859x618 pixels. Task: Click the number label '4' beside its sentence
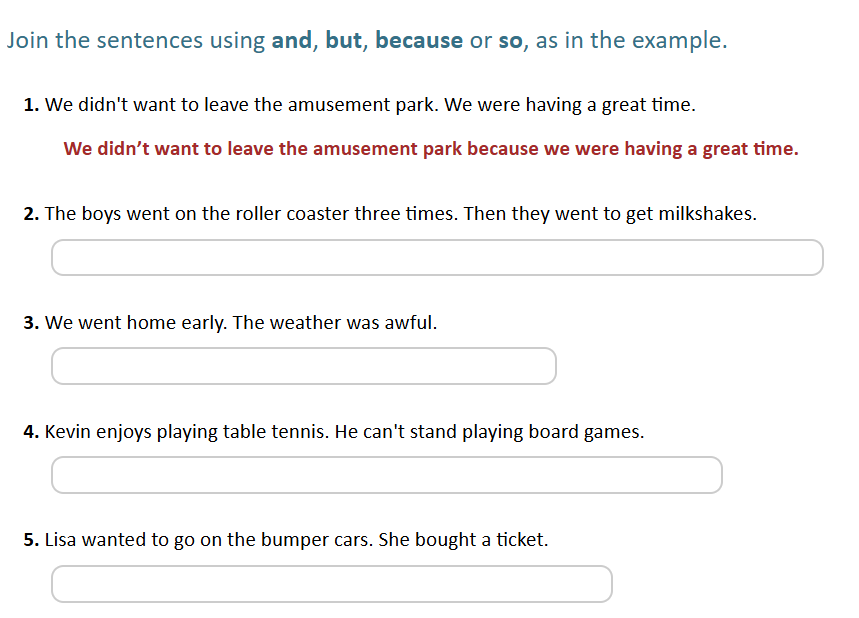click(29, 431)
